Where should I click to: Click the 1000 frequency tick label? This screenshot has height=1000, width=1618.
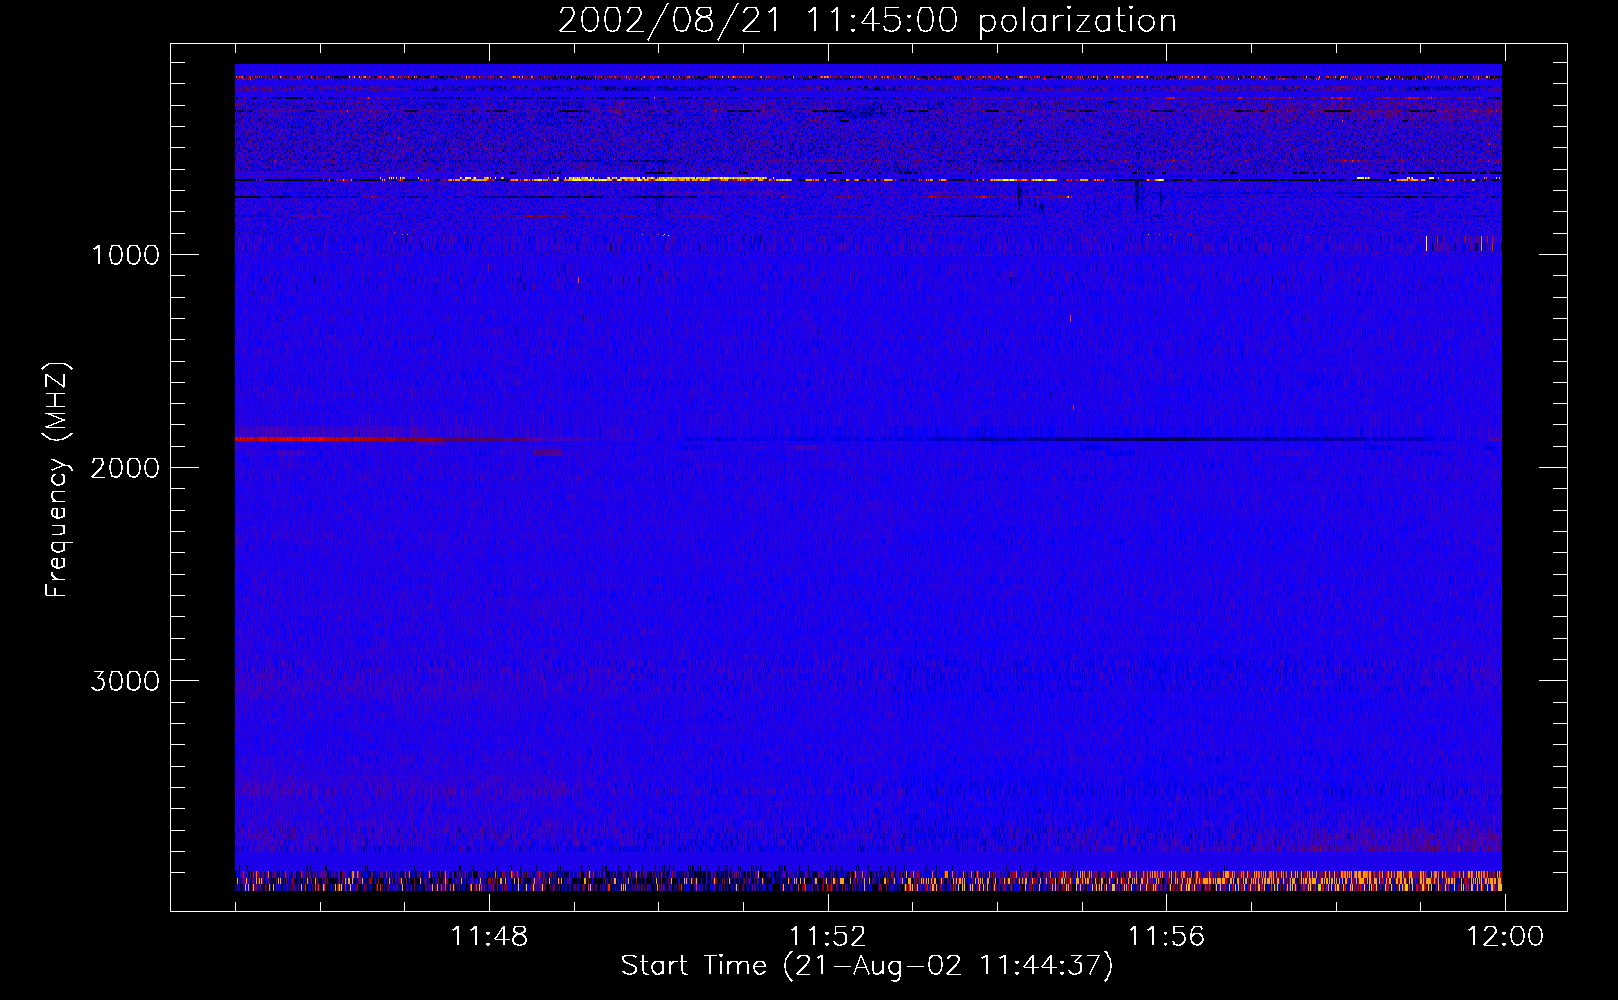(x=126, y=255)
